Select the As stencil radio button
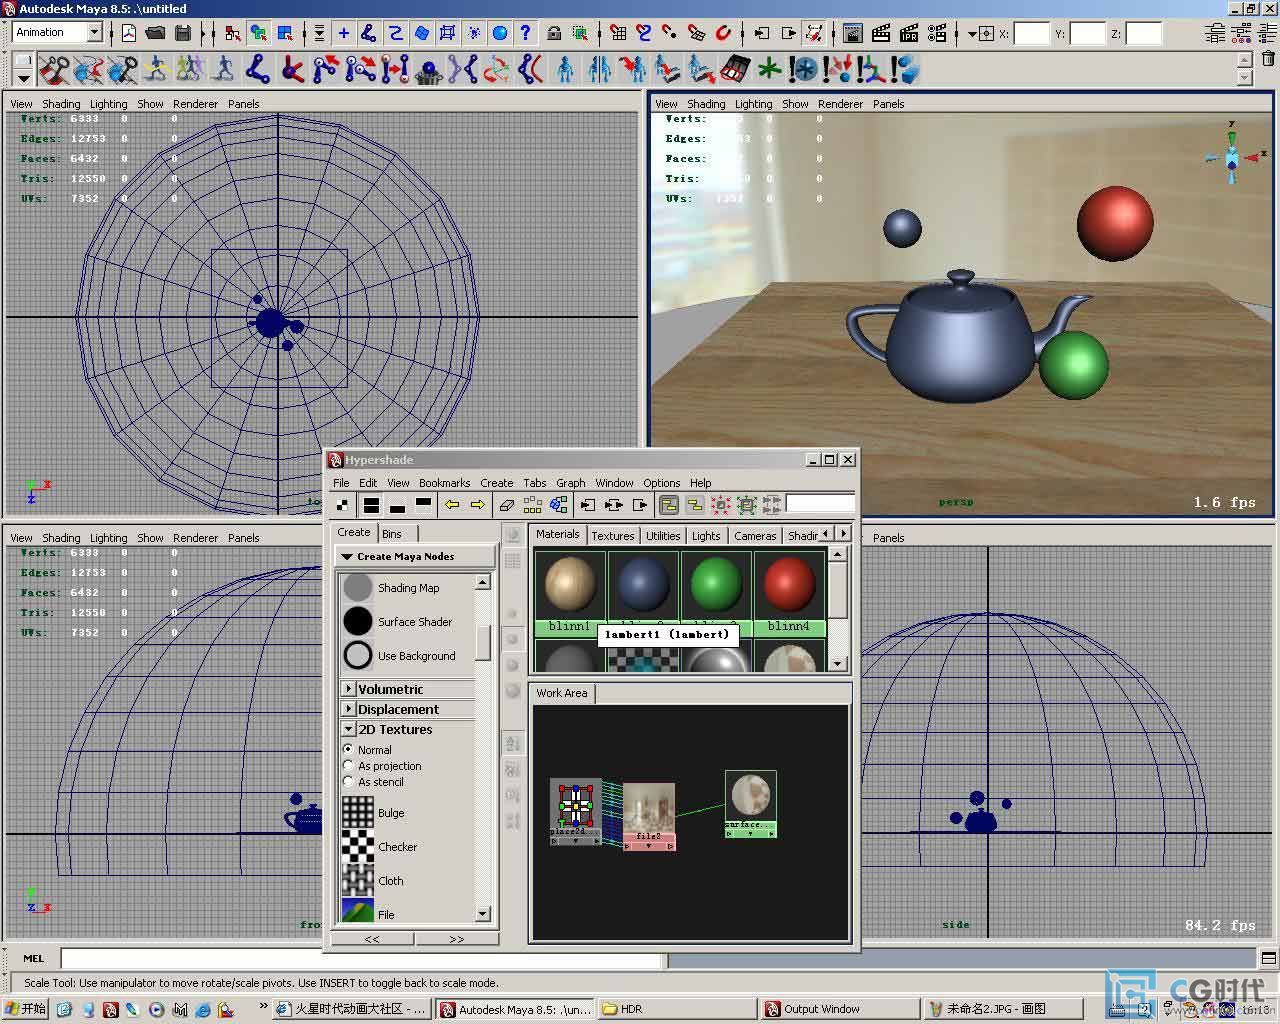 click(x=348, y=781)
